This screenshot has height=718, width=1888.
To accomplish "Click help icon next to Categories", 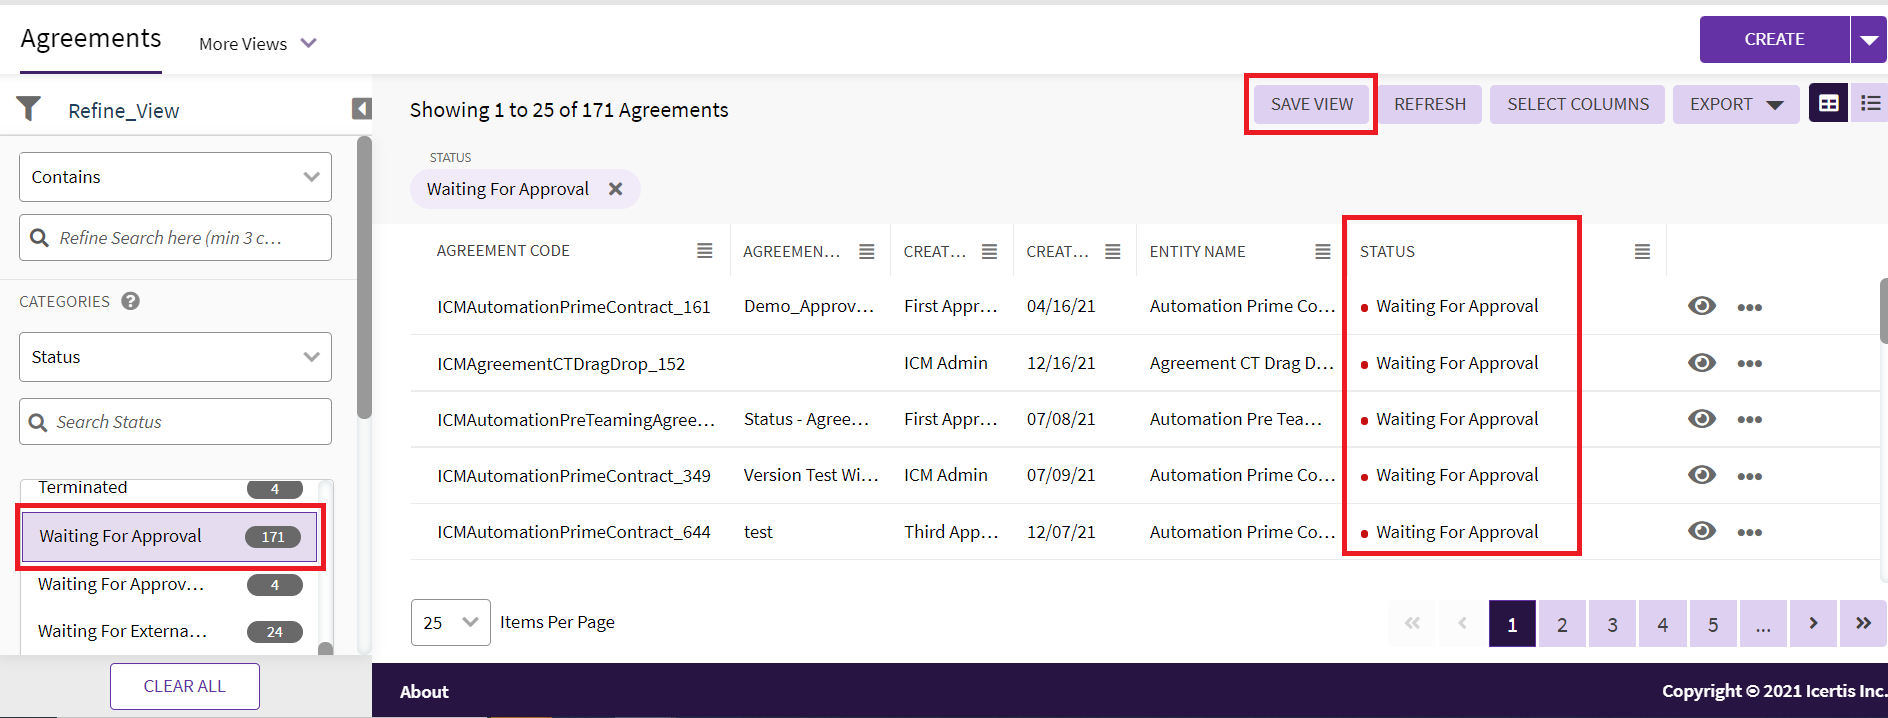I will (130, 301).
